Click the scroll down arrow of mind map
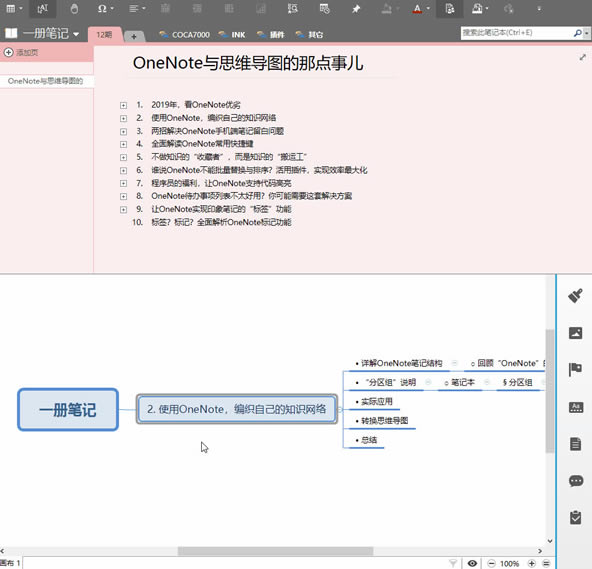This screenshot has height=569, width=592. click(550, 541)
